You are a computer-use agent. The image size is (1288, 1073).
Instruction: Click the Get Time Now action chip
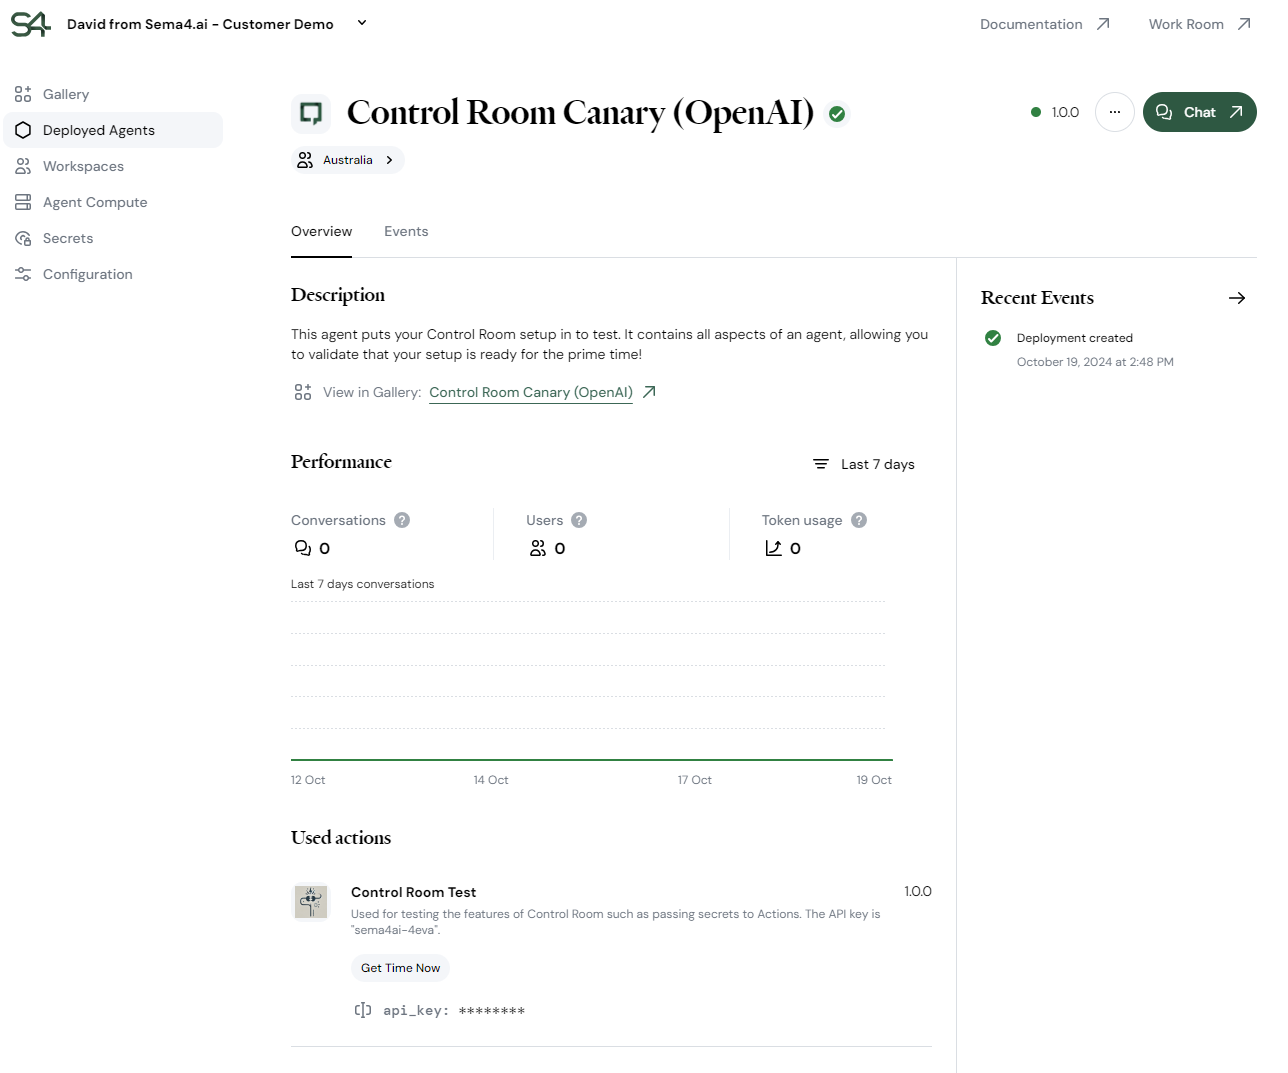point(400,968)
